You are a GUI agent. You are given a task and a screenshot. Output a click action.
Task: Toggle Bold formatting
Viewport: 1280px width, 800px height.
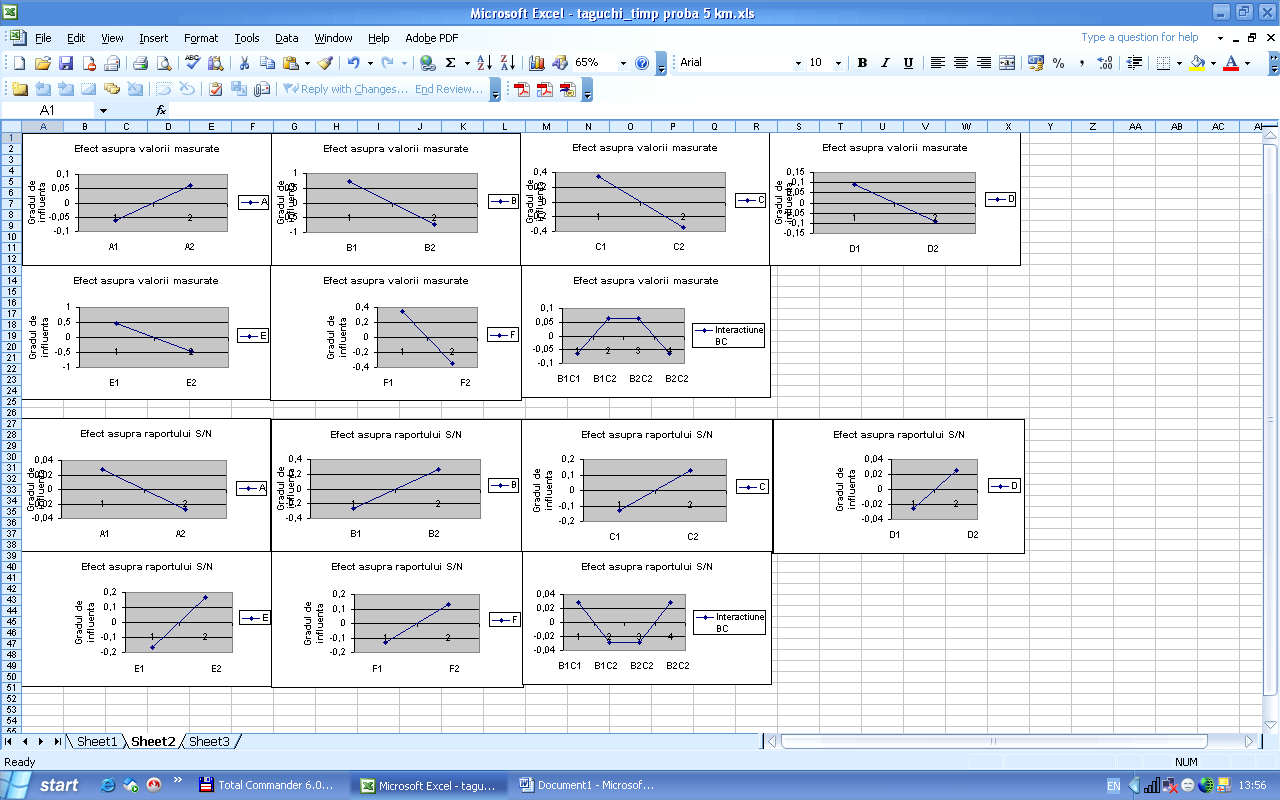[862, 63]
